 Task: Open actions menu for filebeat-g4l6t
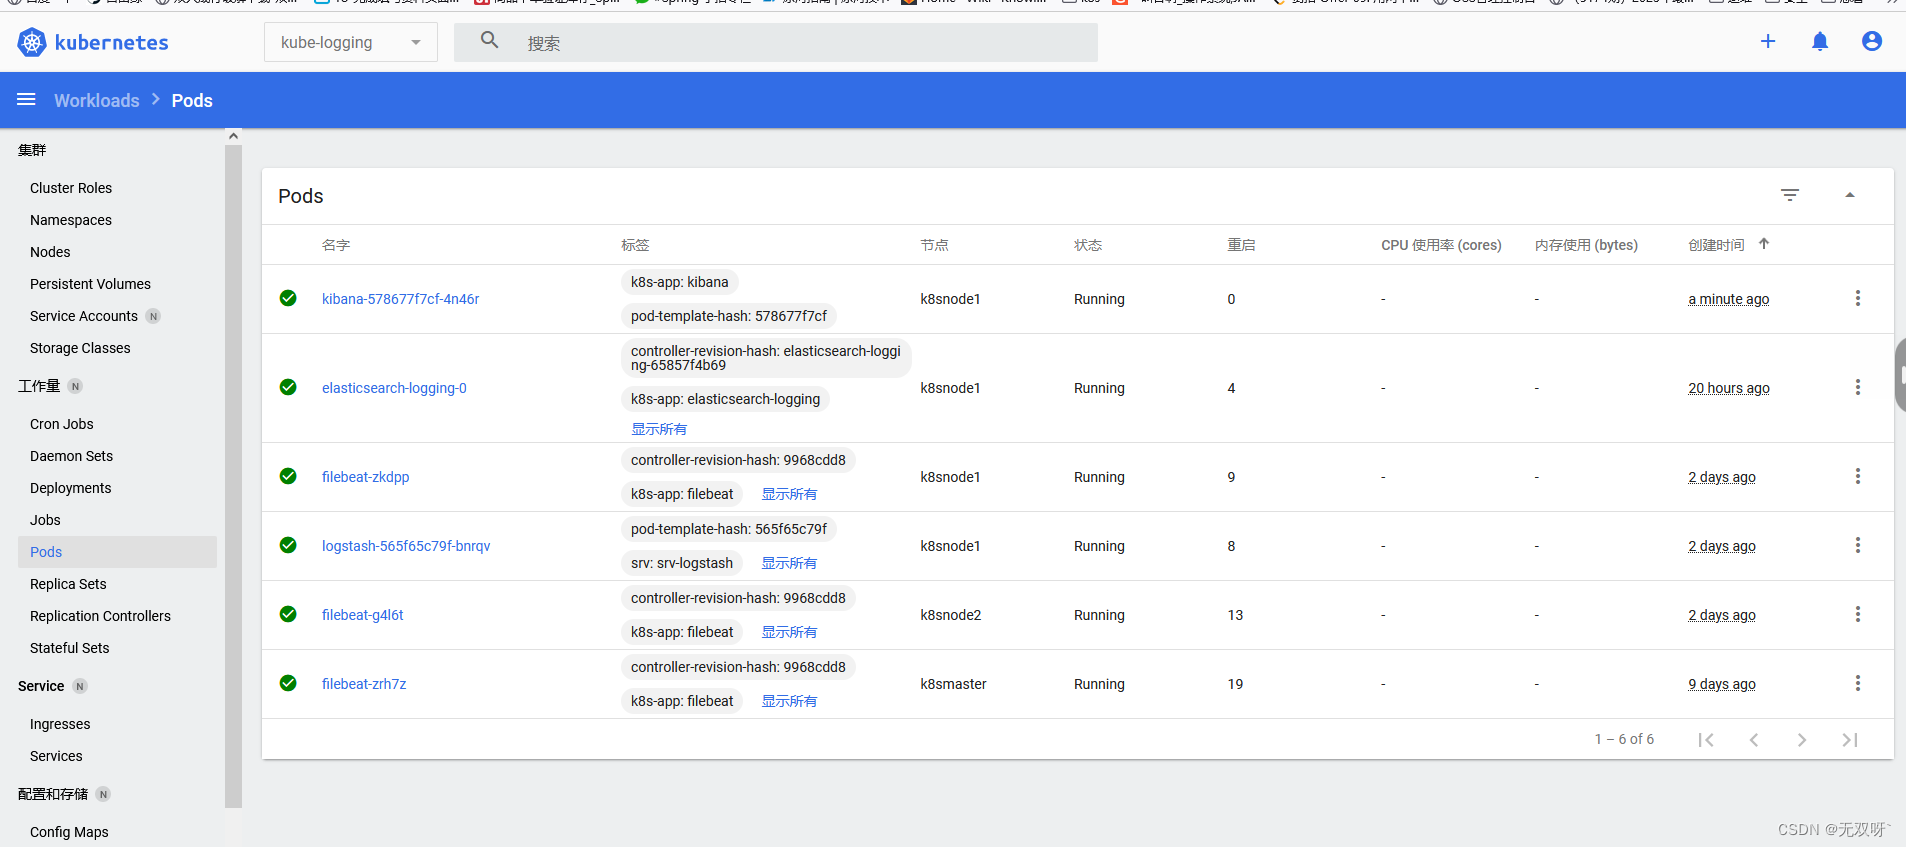click(x=1858, y=614)
